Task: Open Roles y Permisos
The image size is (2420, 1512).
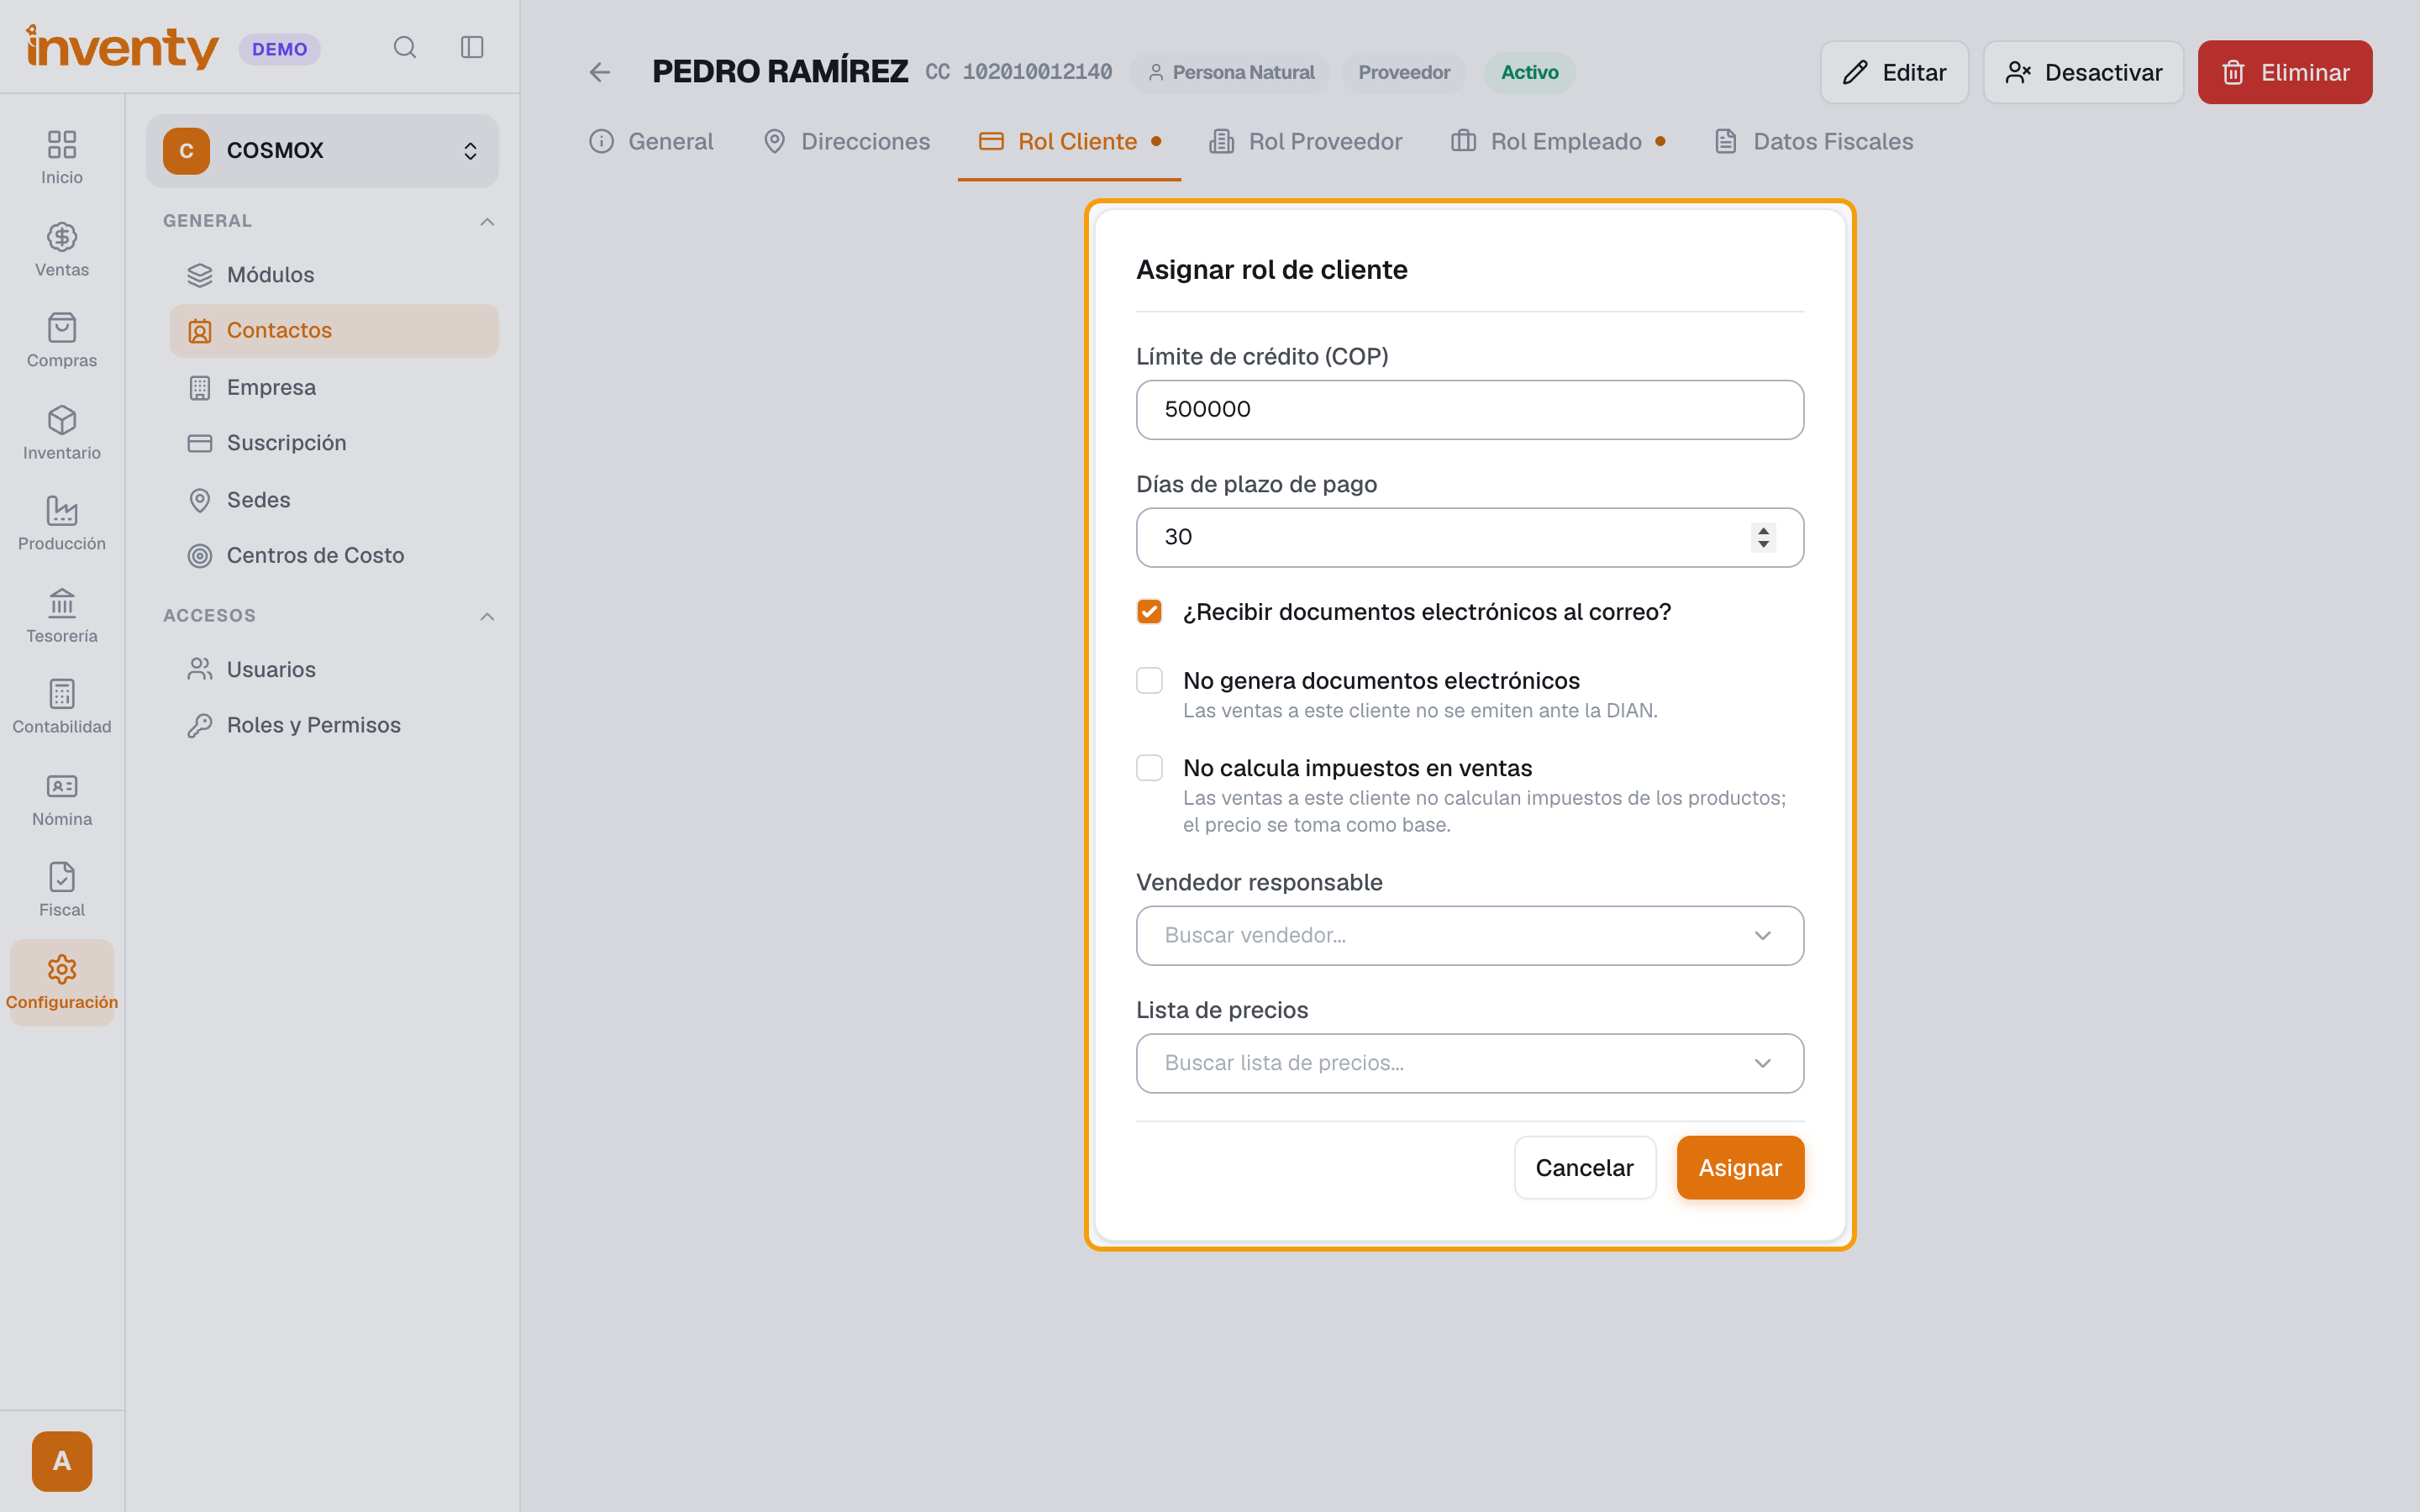Action: [x=333, y=726]
